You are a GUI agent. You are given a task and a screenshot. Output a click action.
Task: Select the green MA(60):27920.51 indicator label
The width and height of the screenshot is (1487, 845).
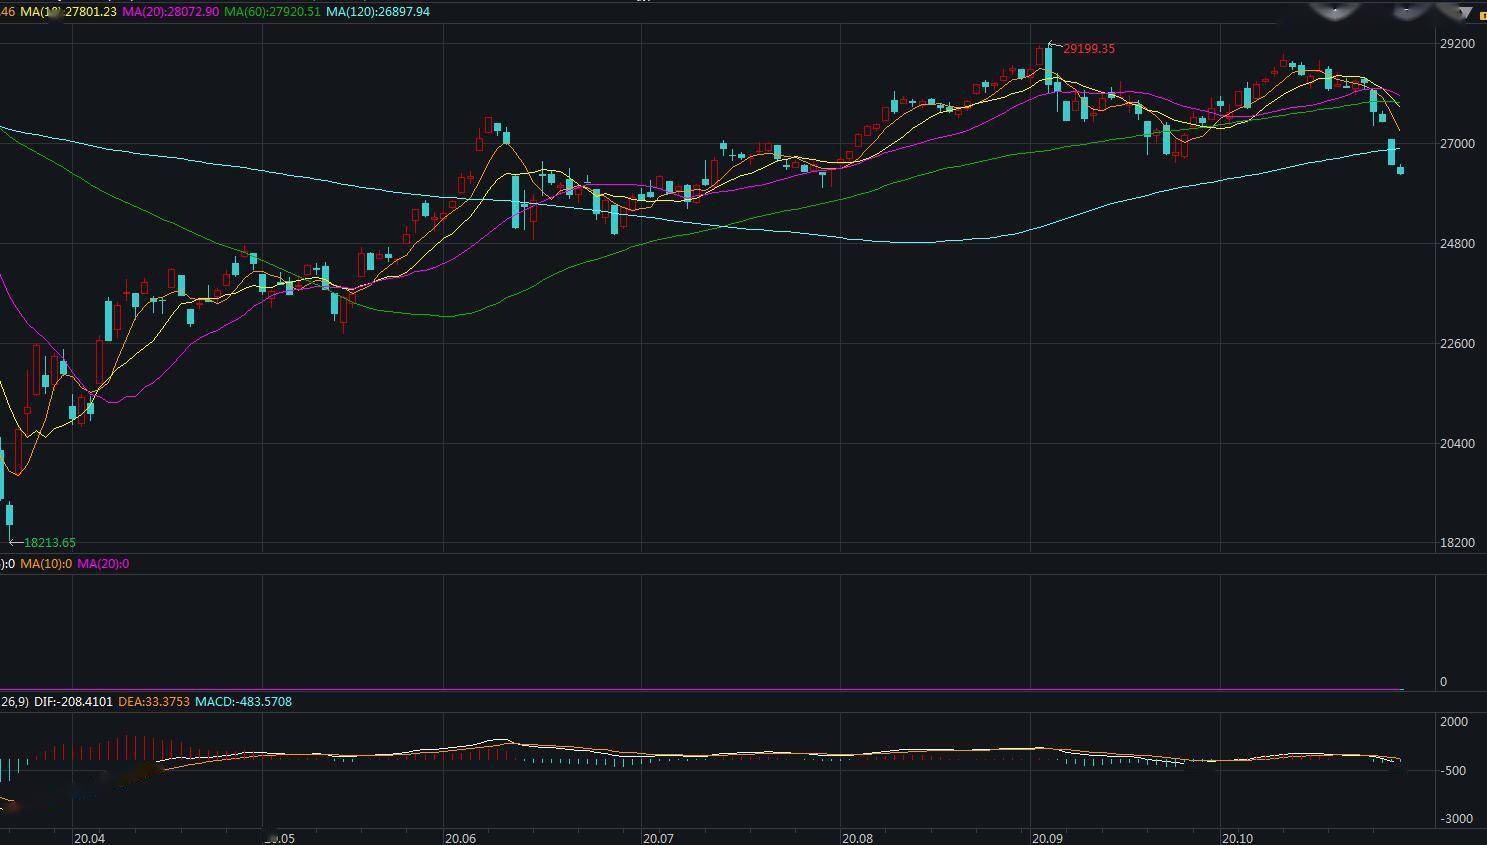tap(272, 12)
